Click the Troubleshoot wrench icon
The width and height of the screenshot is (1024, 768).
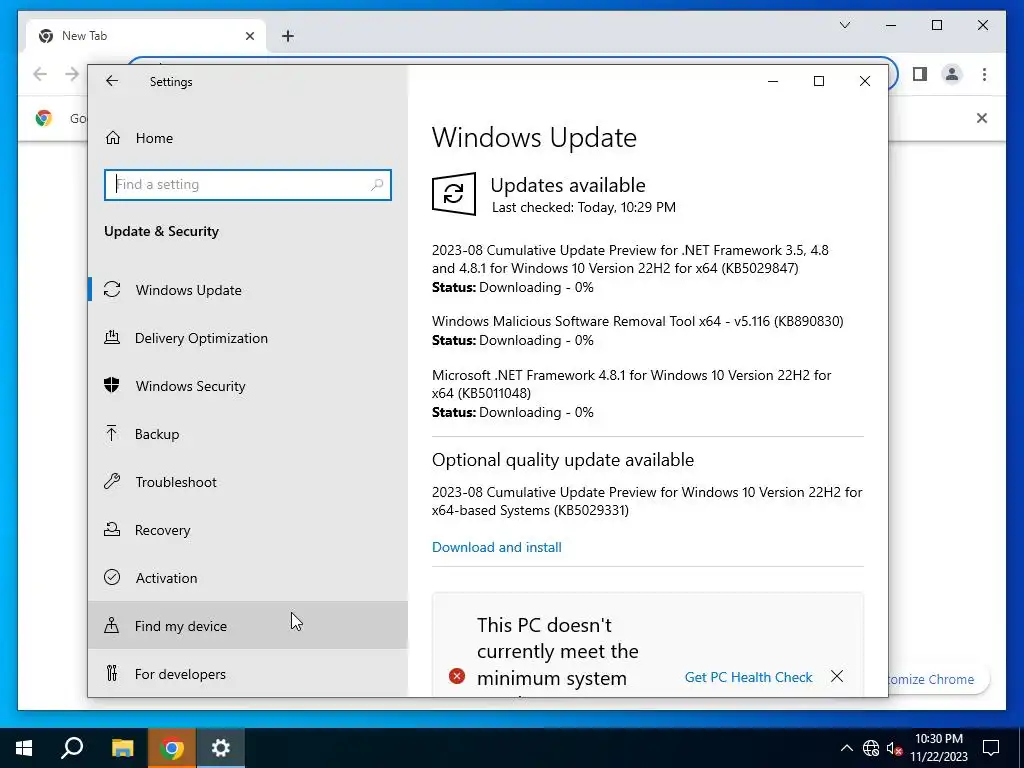(112, 482)
